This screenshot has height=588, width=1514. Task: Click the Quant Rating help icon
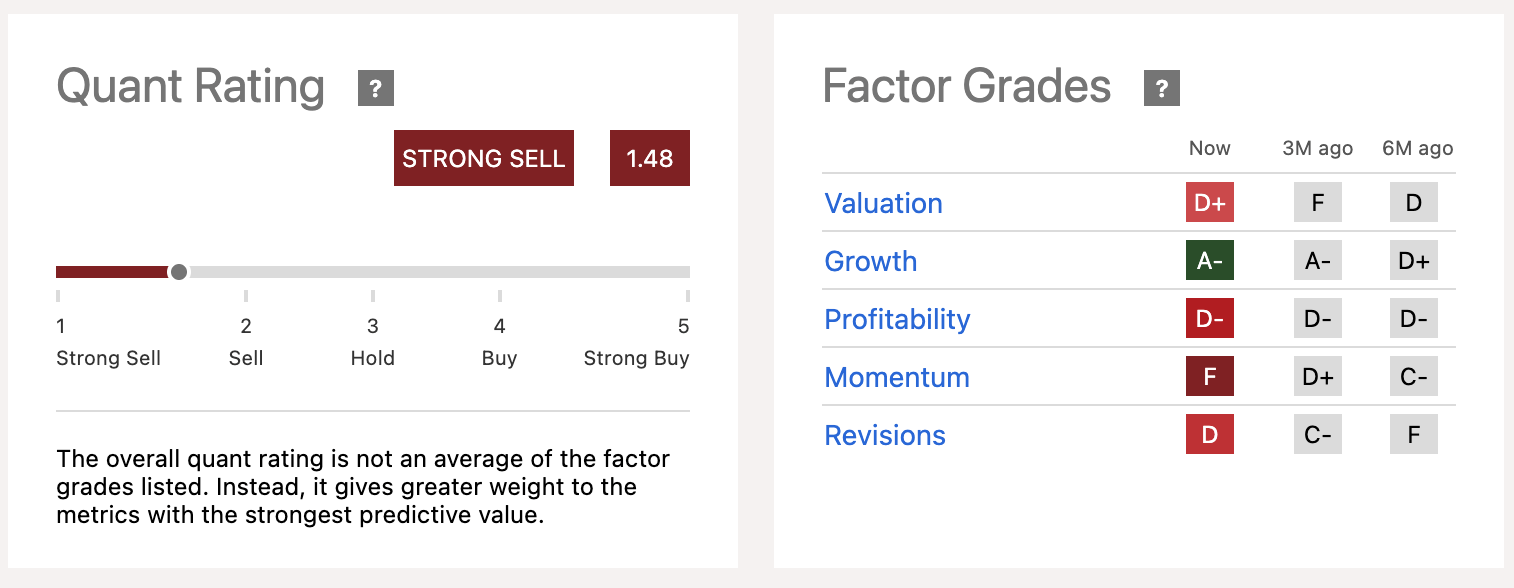(x=375, y=88)
